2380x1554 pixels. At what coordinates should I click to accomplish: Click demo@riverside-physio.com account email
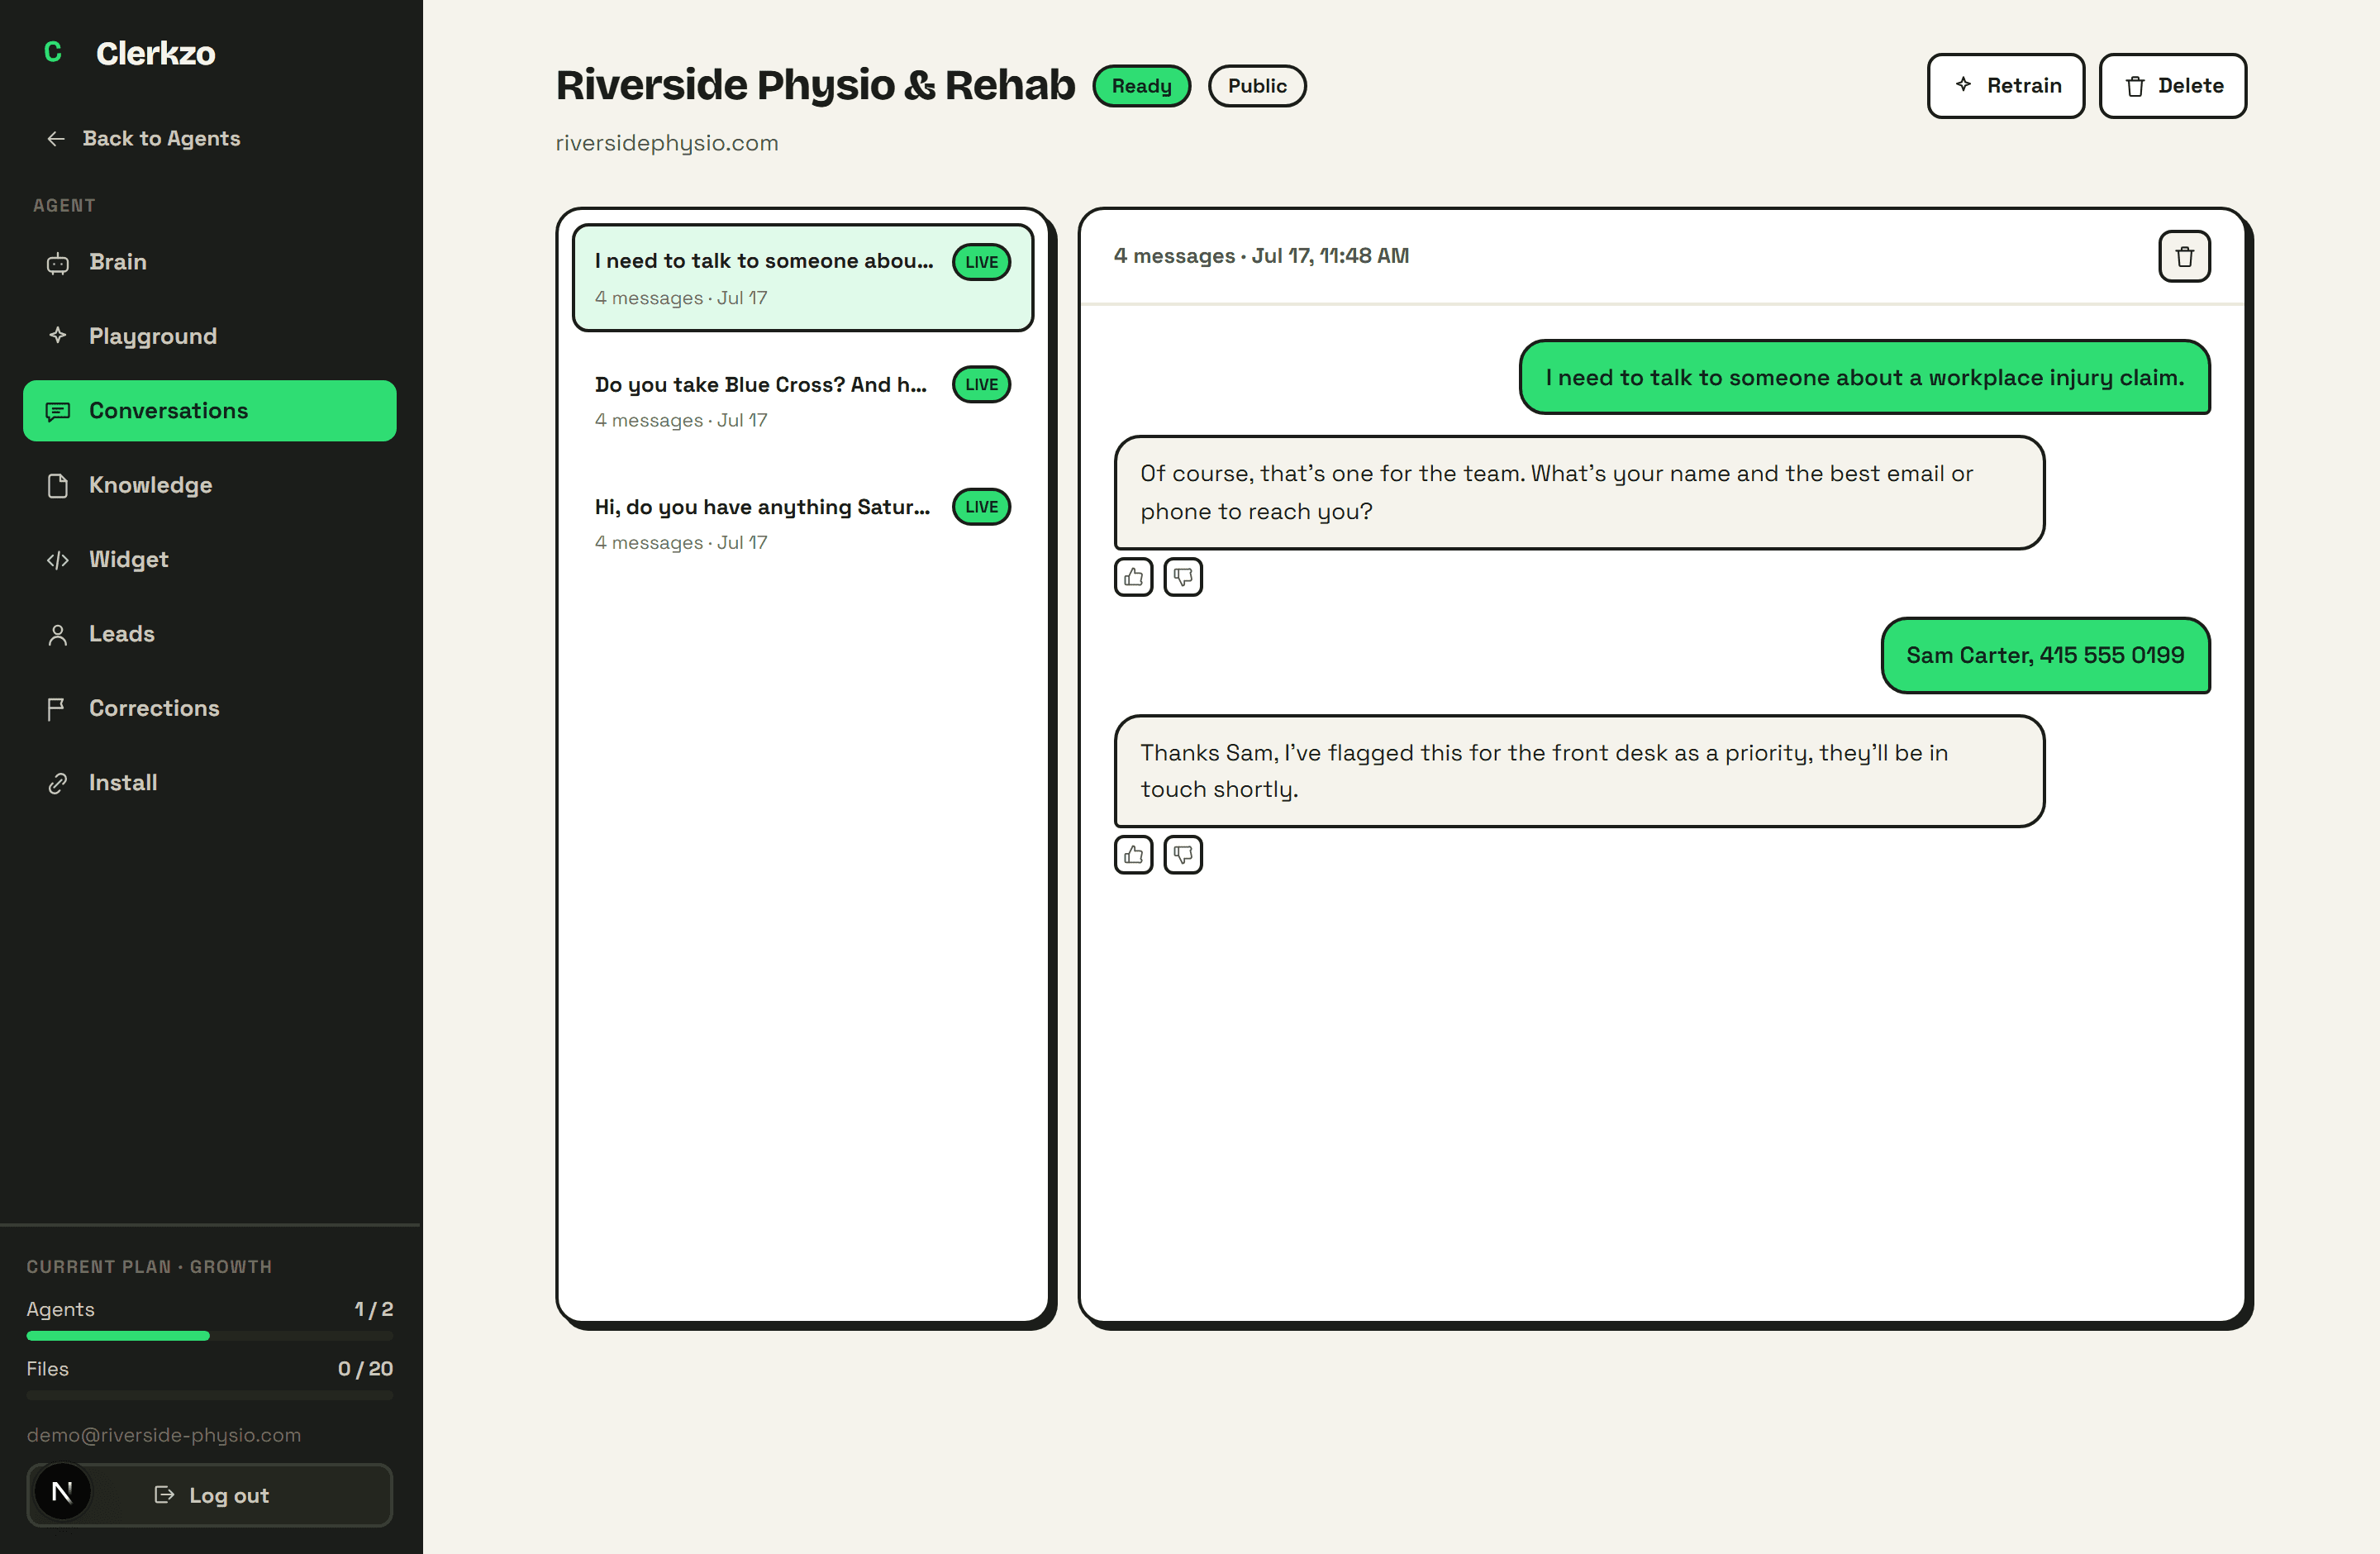(164, 1435)
